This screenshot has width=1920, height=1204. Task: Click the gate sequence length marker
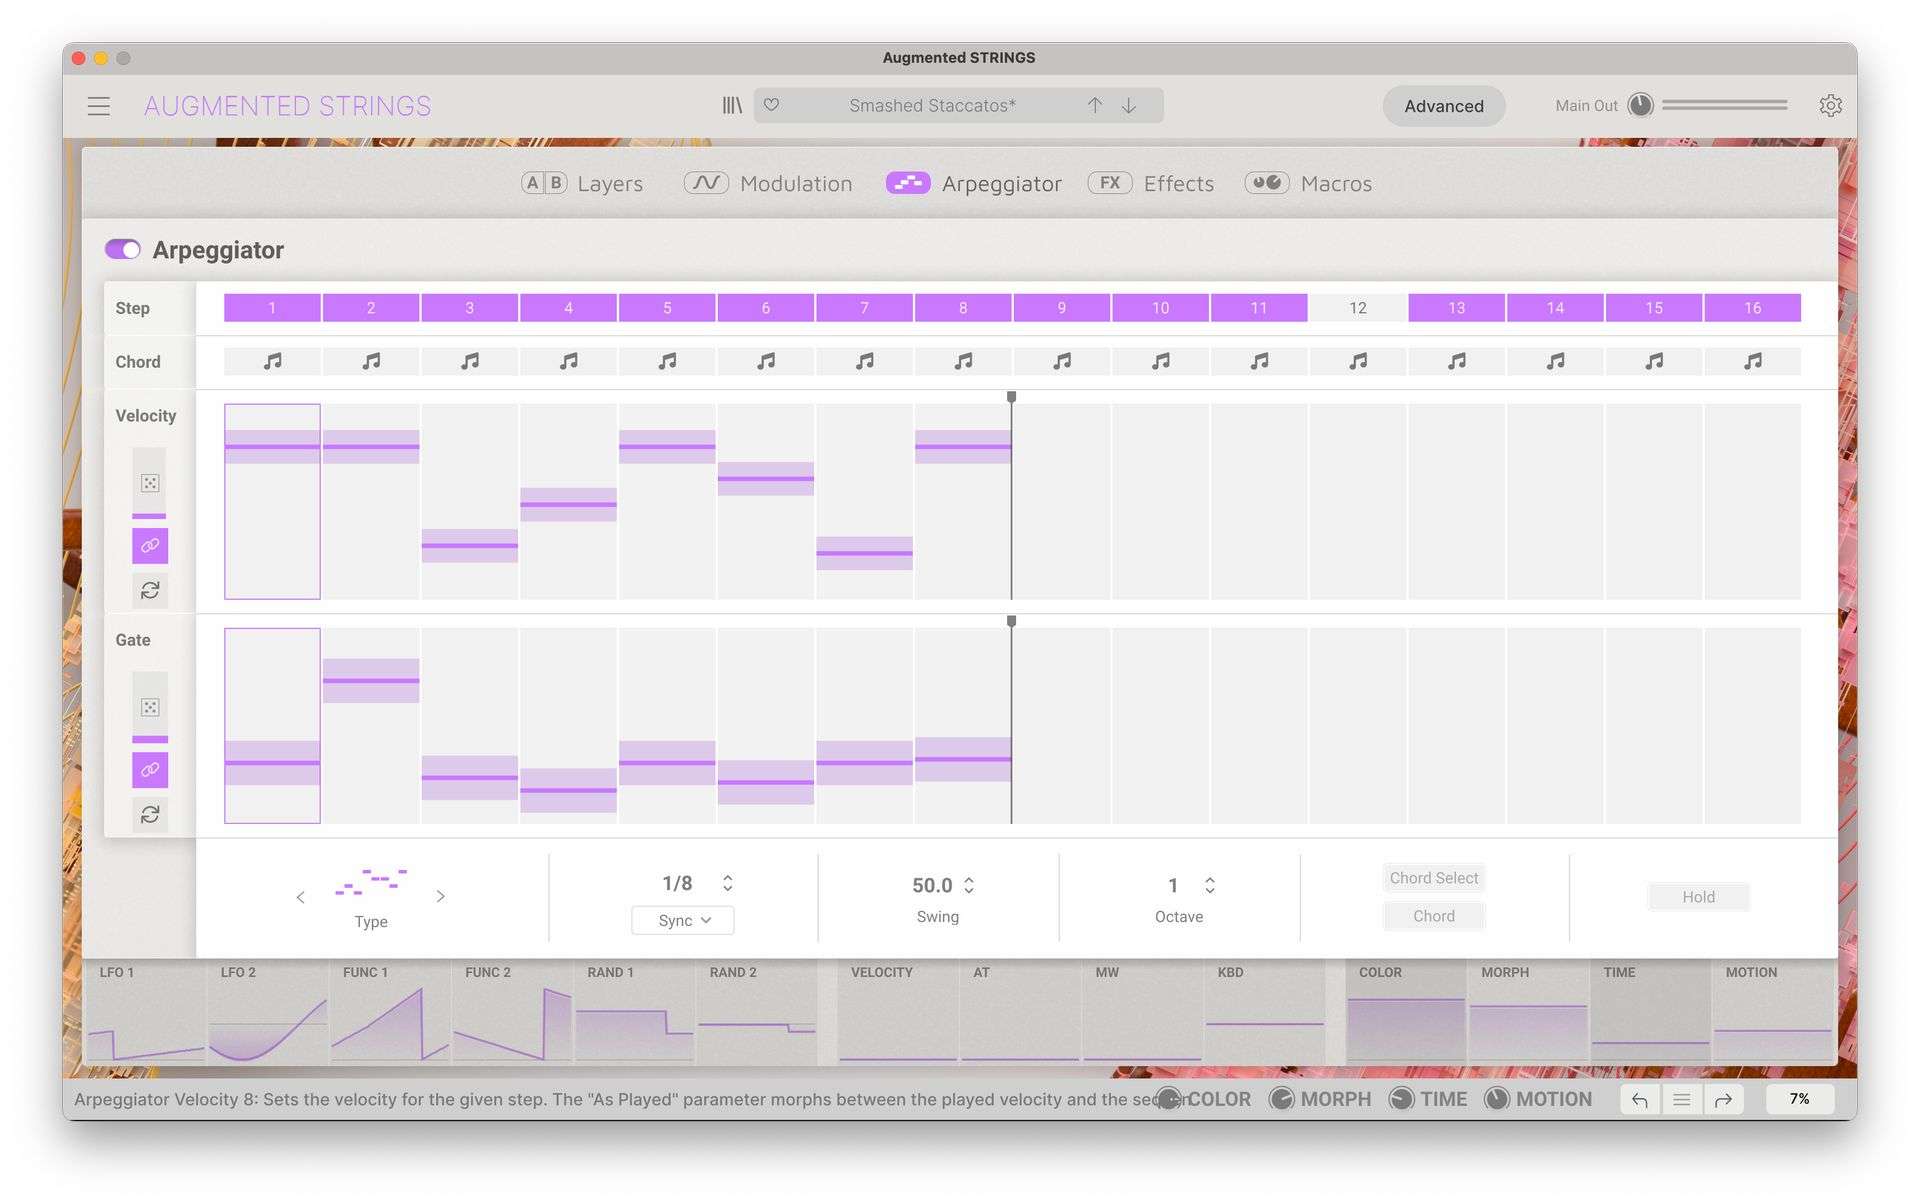click(1011, 621)
